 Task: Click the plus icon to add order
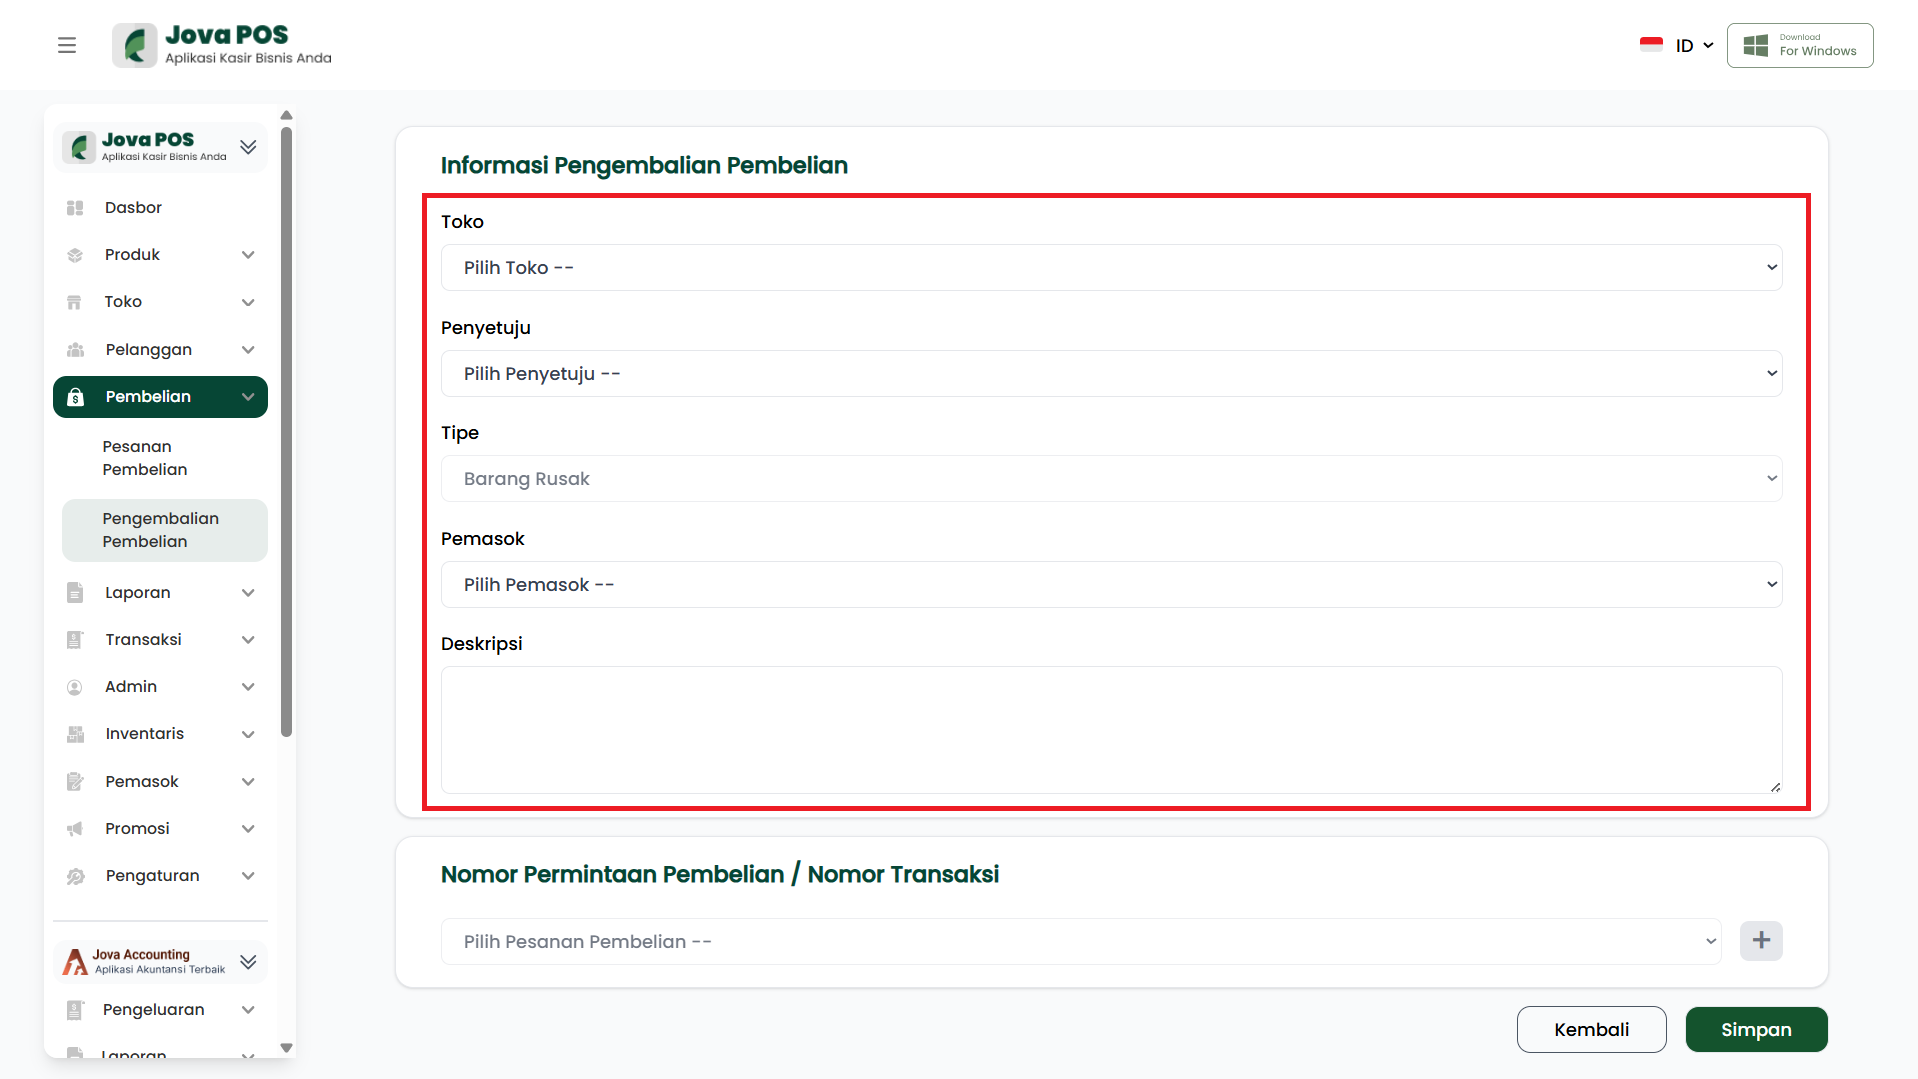click(1761, 941)
